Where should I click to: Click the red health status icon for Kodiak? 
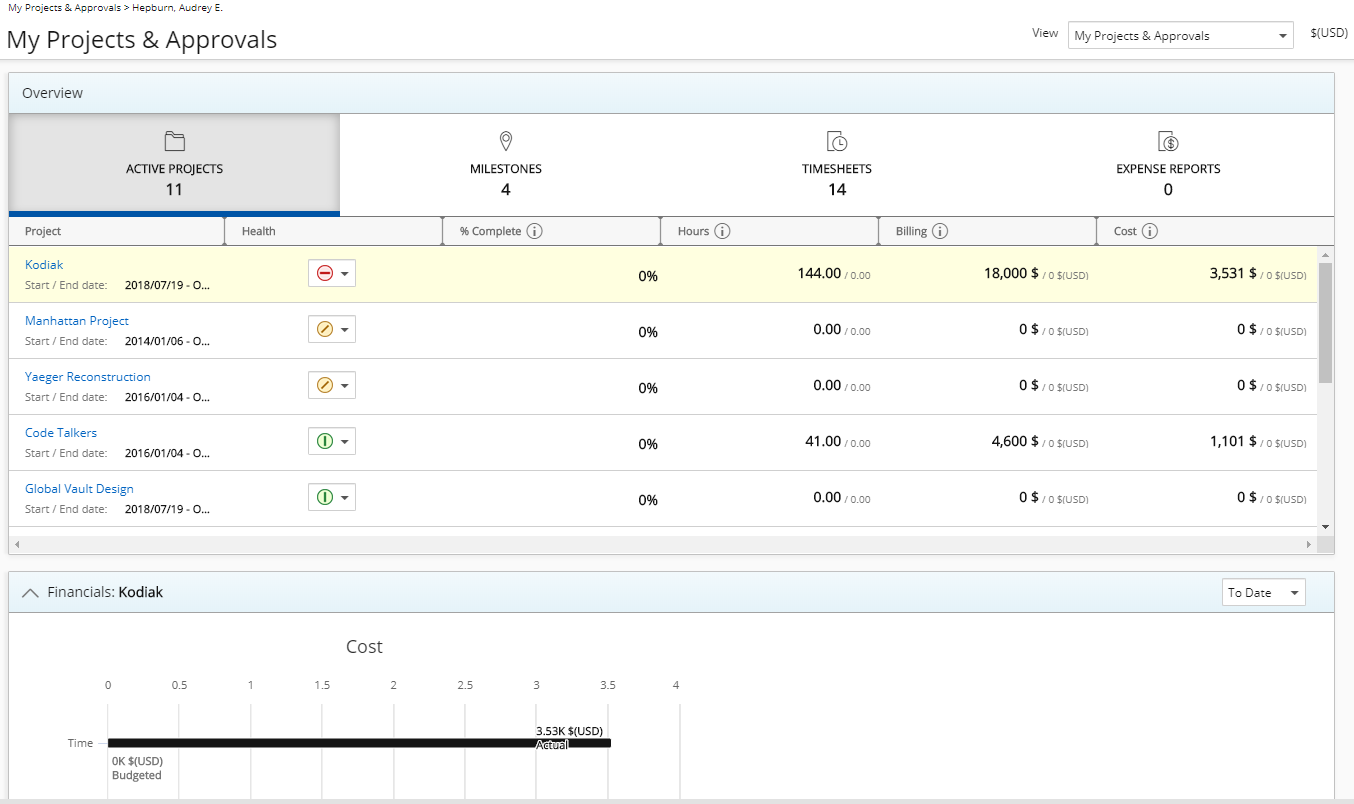click(324, 273)
